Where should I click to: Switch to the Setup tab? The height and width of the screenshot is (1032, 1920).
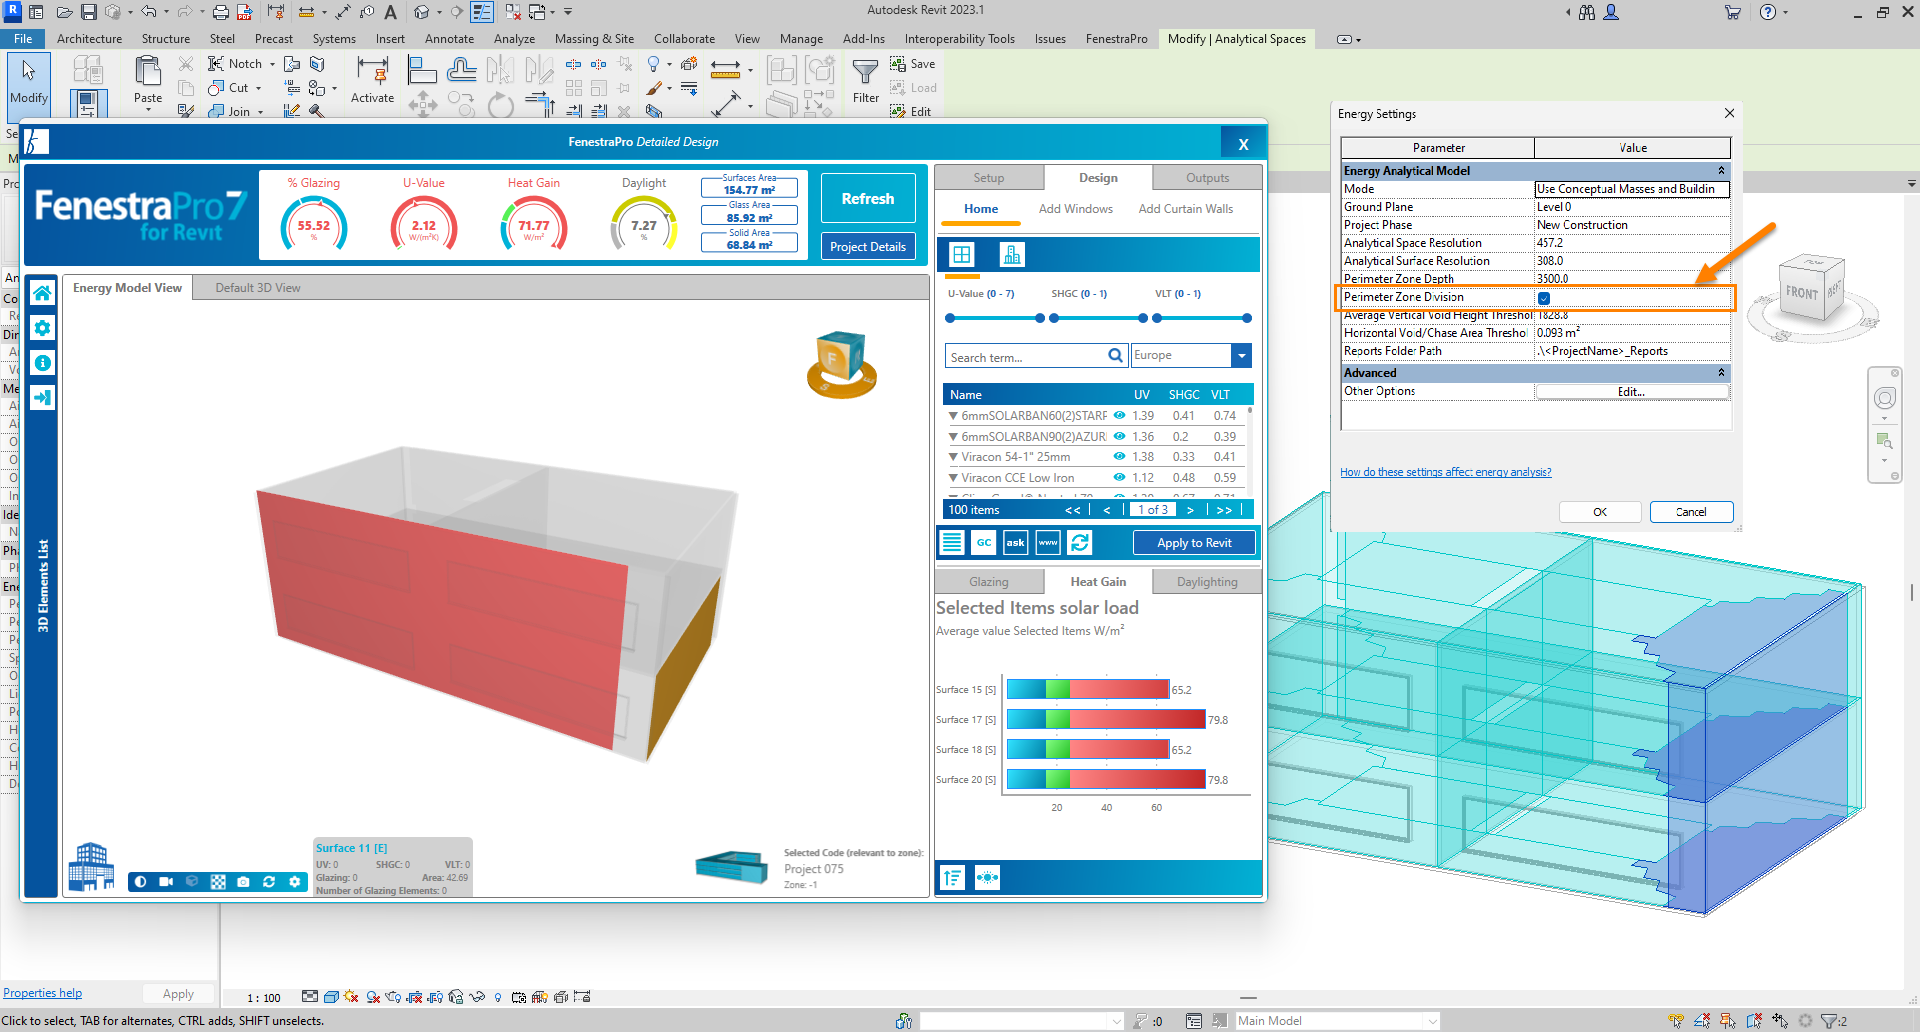point(988,178)
